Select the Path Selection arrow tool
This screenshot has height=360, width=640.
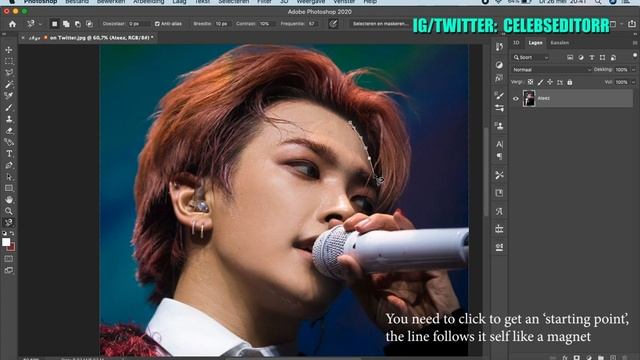point(9,177)
